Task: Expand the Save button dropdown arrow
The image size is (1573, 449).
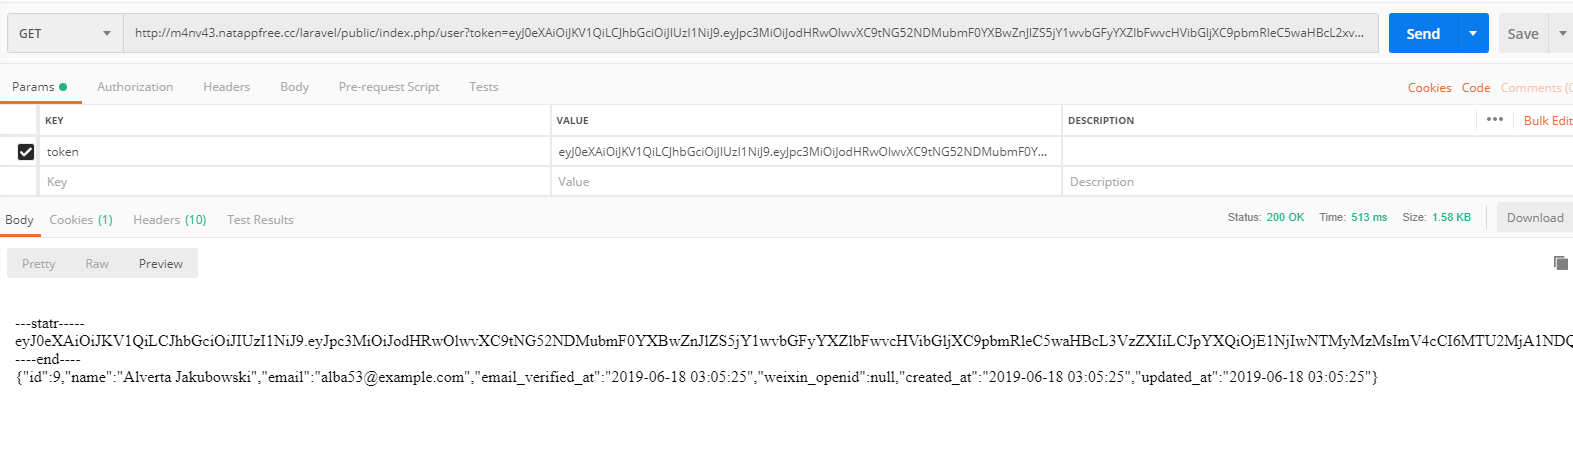Action: tap(1562, 33)
